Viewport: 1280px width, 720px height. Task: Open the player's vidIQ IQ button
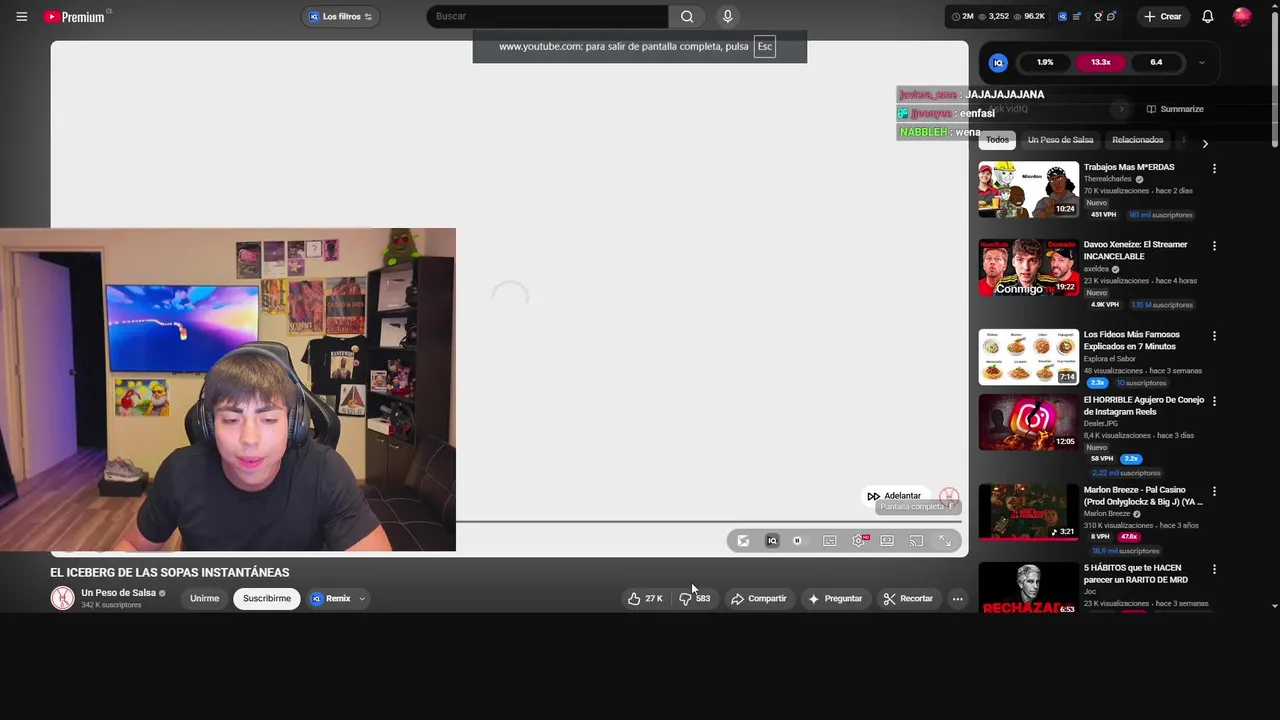[x=771, y=541]
